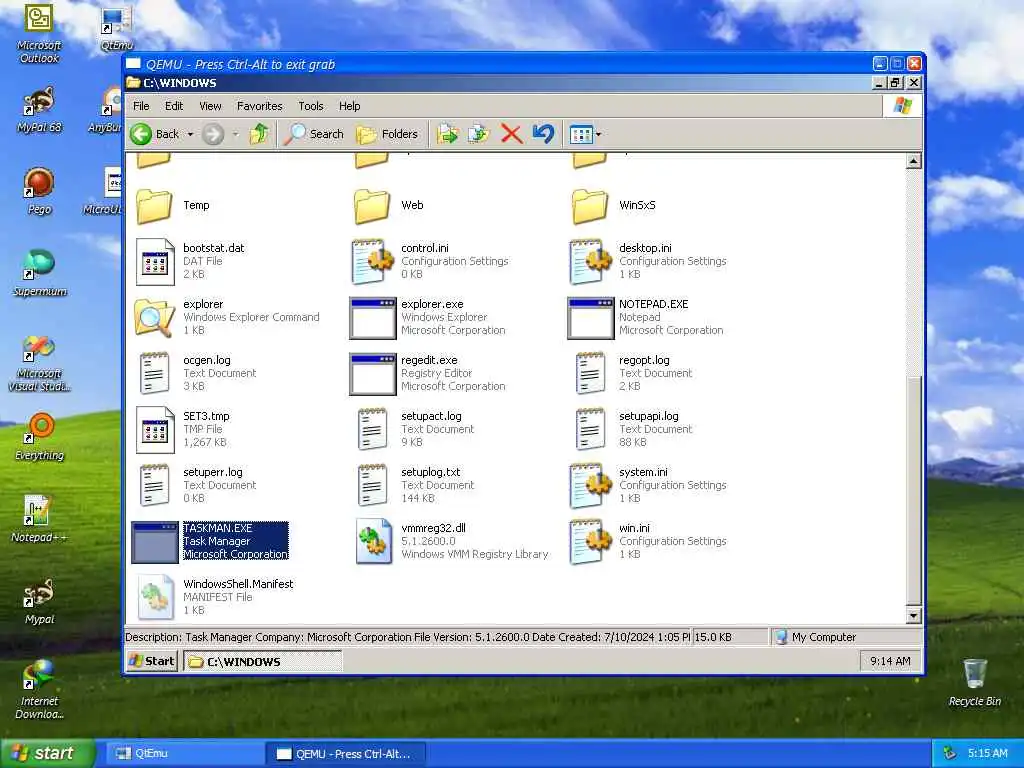Select win.ini file icon
The width and height of the screenshot is (1024, 768).
point(590,541)
